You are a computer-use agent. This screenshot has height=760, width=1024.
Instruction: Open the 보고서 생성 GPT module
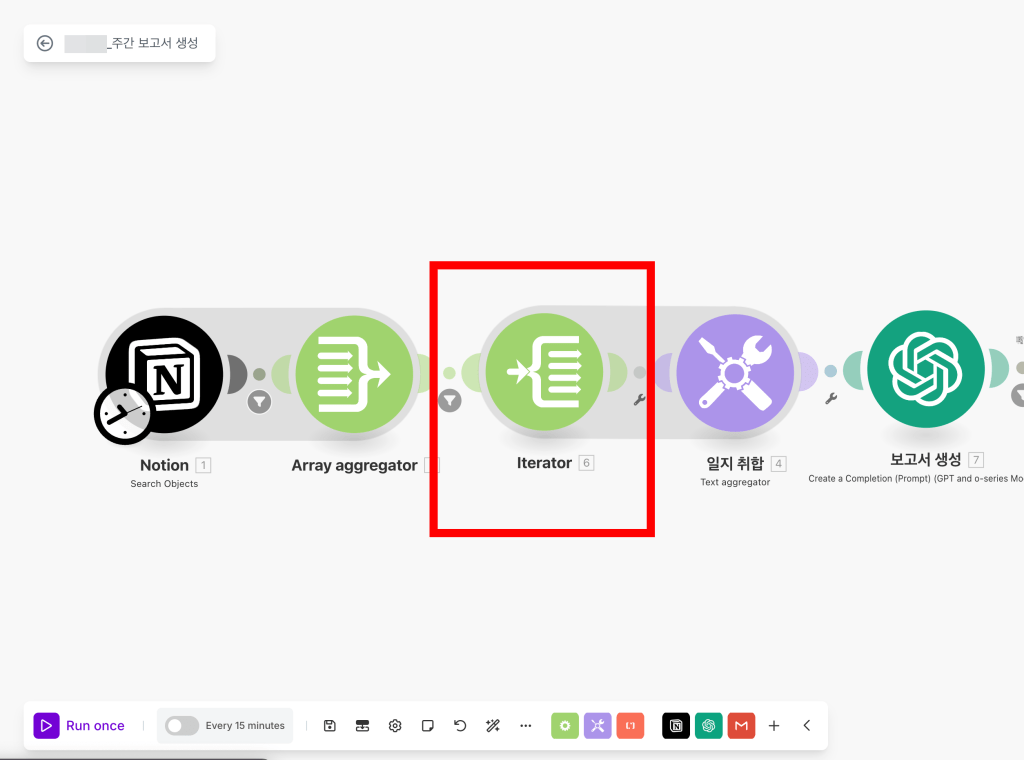(925, 368)
